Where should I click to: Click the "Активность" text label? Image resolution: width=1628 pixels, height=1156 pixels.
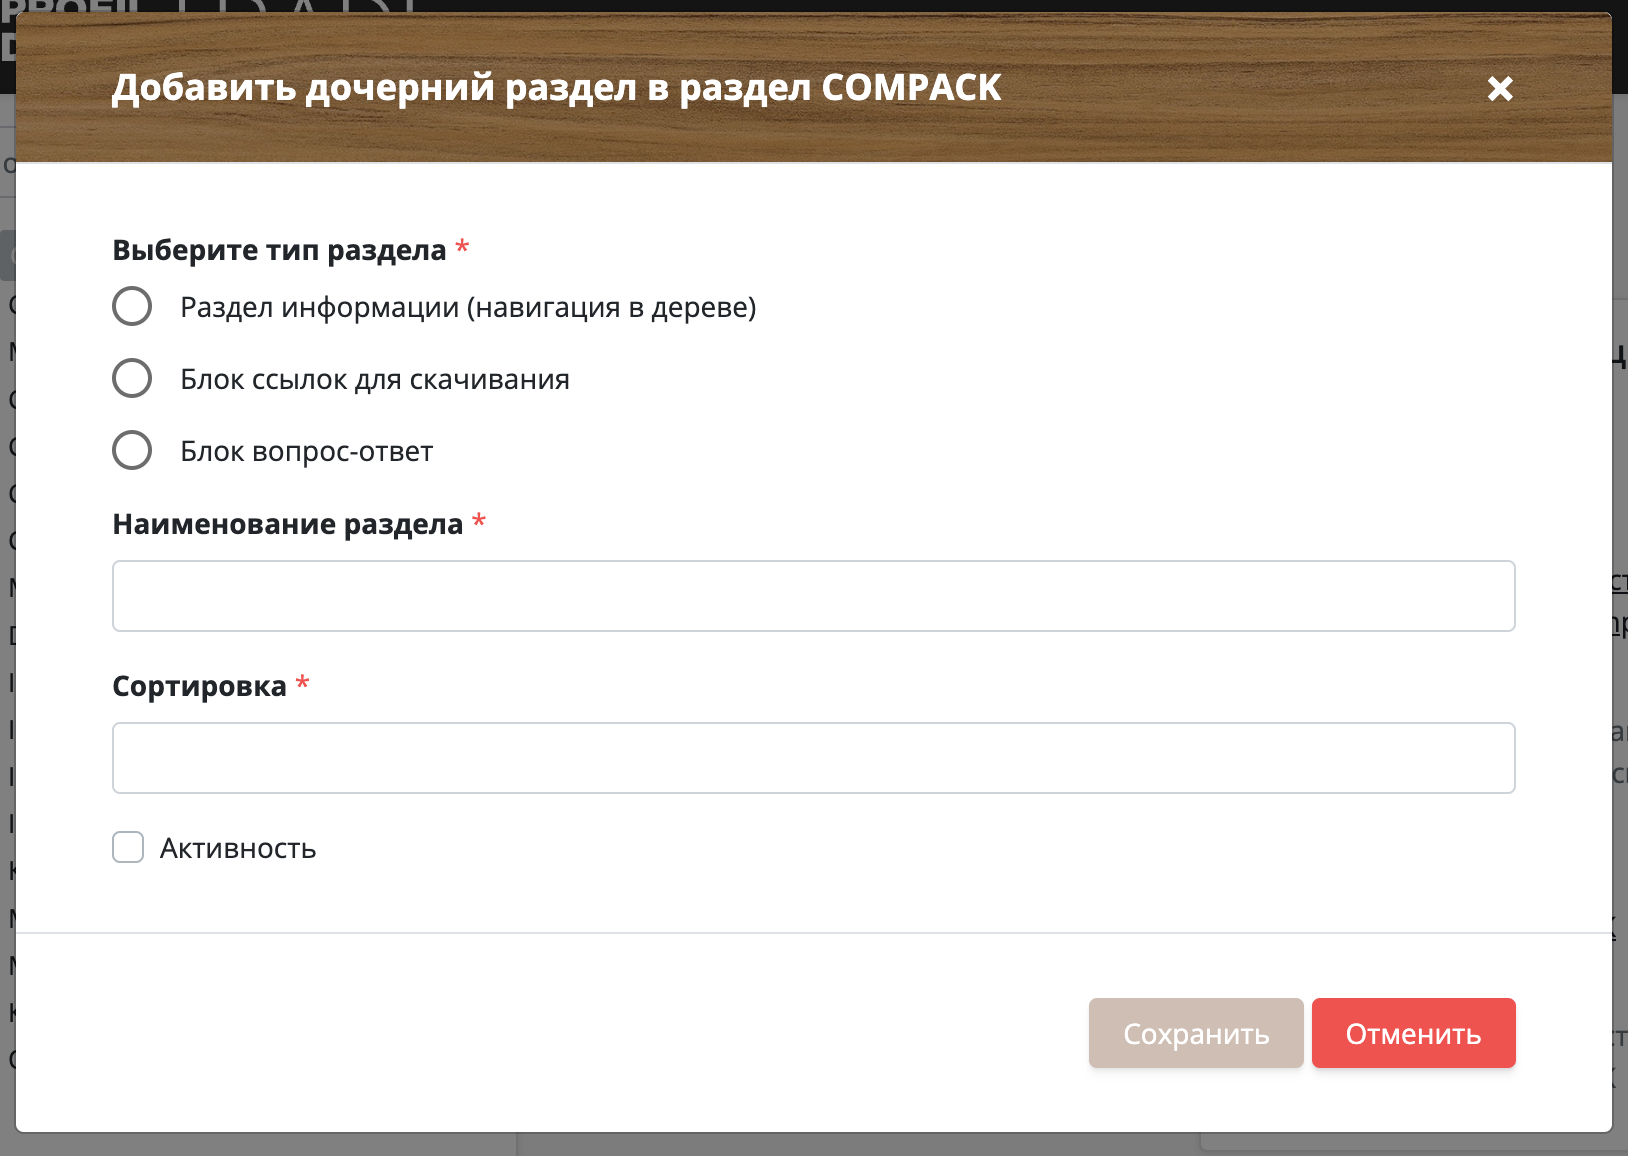click(x=238, y=849)
